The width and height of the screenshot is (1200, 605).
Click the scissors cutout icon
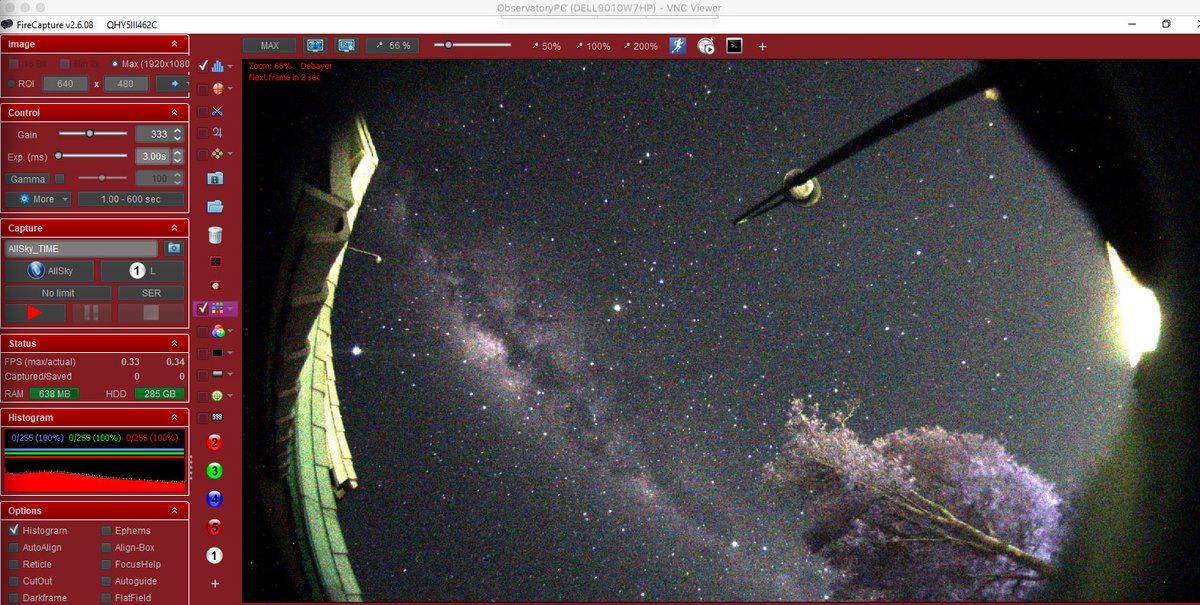216,111
